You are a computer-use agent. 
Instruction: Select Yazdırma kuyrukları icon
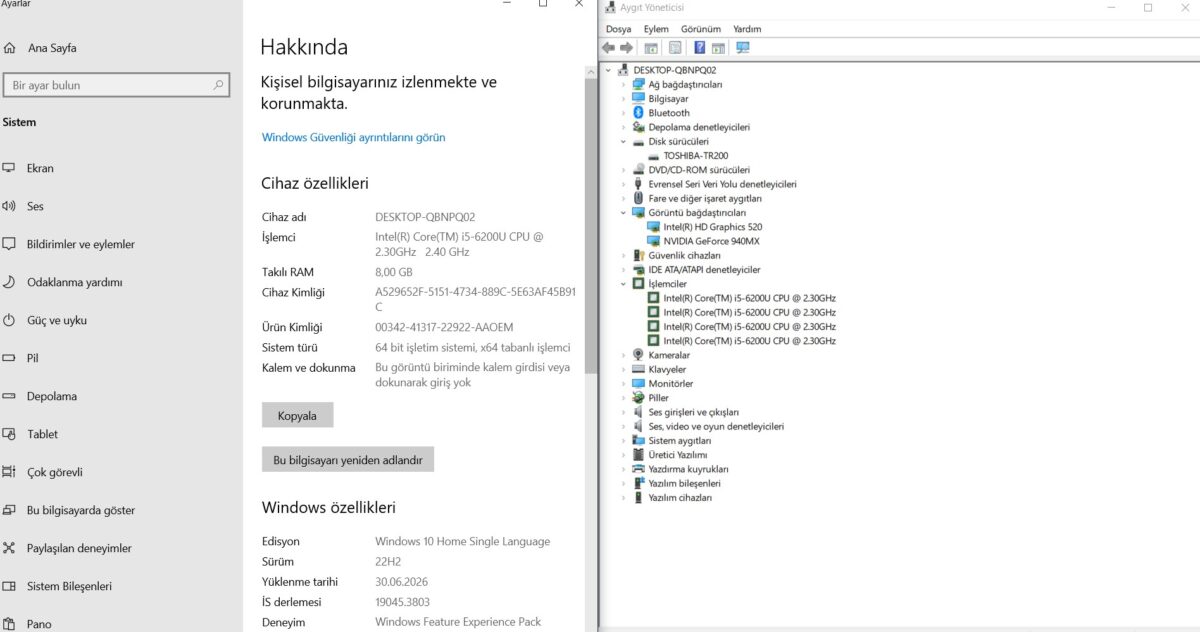(x=638, y=469)
